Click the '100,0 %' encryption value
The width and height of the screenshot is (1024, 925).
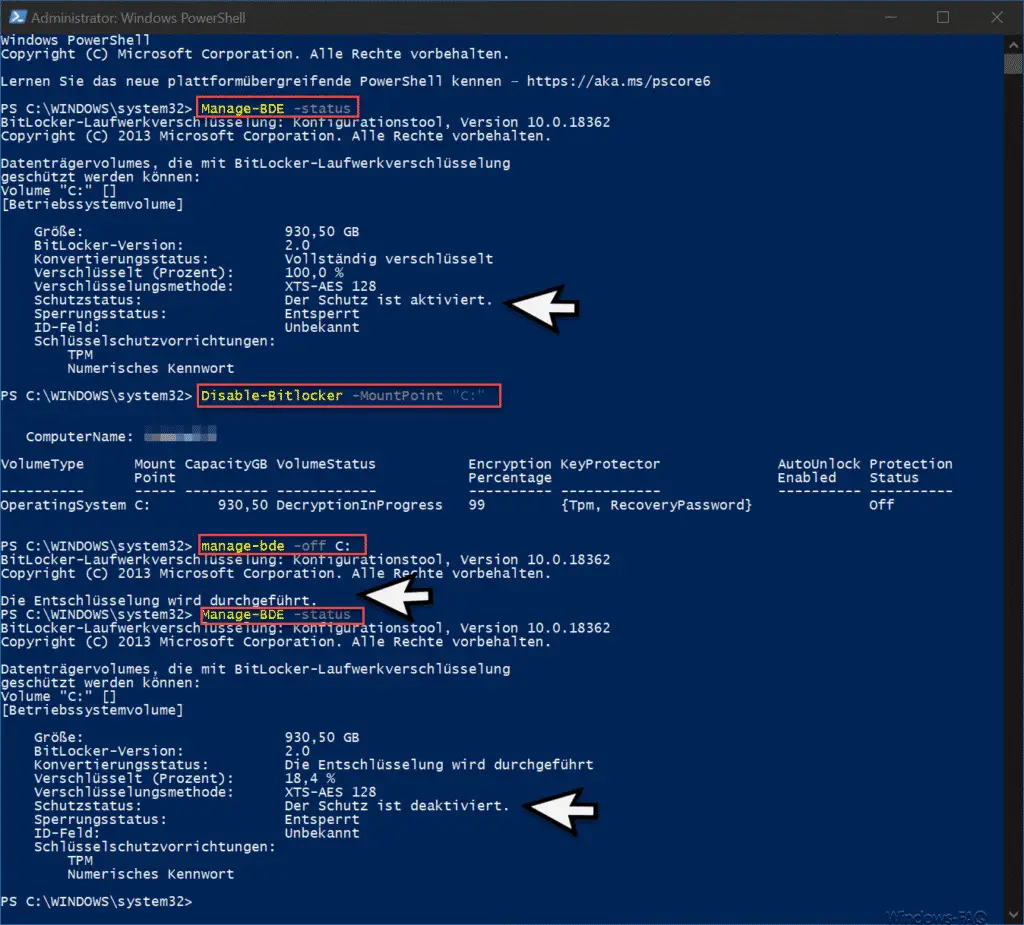pos(313,272)
